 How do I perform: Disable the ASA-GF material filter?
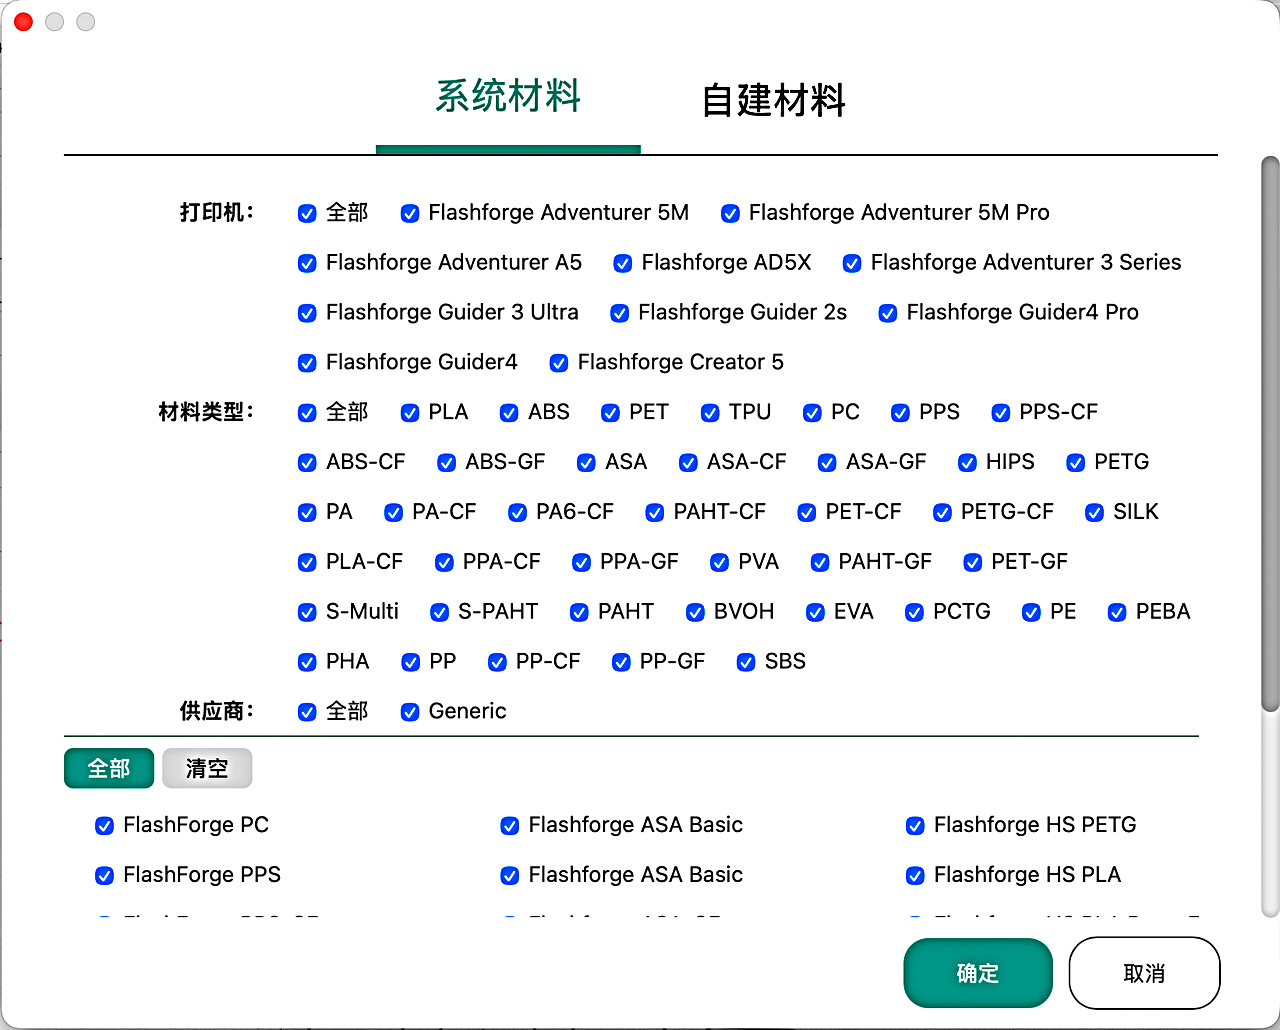(x=827, y=463)
